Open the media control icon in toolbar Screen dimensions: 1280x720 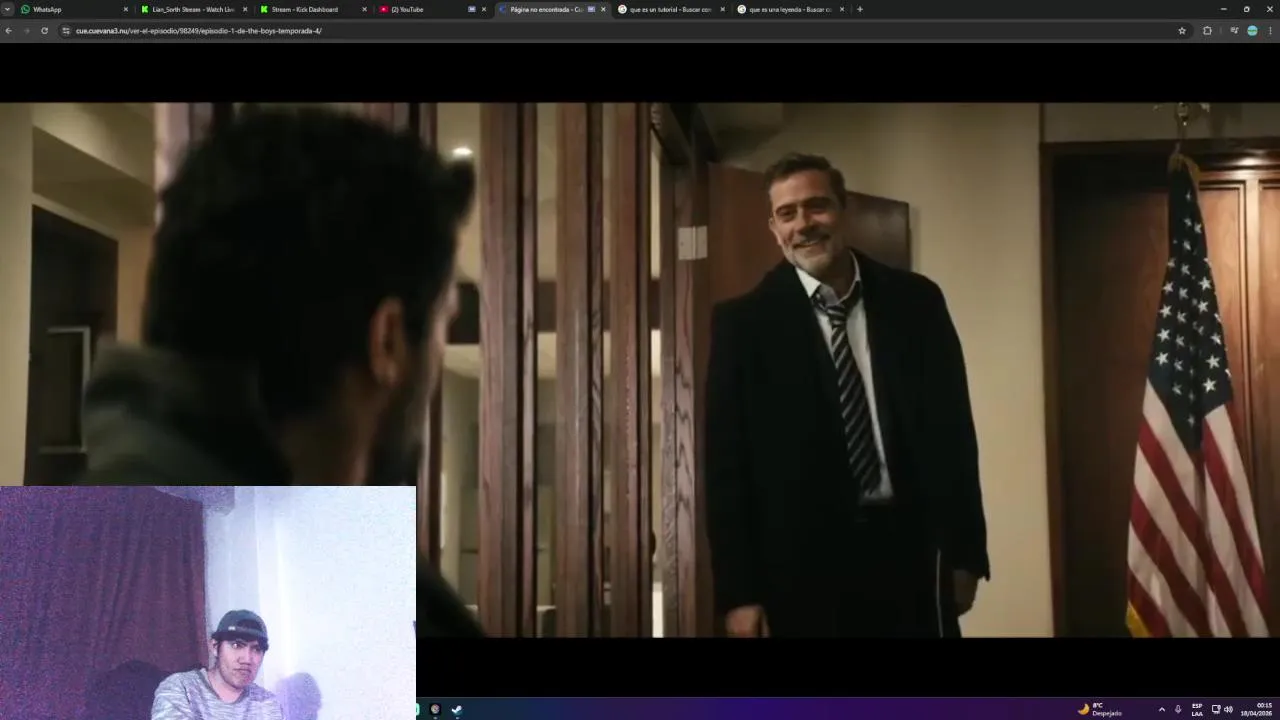[x=1234, y=31]
